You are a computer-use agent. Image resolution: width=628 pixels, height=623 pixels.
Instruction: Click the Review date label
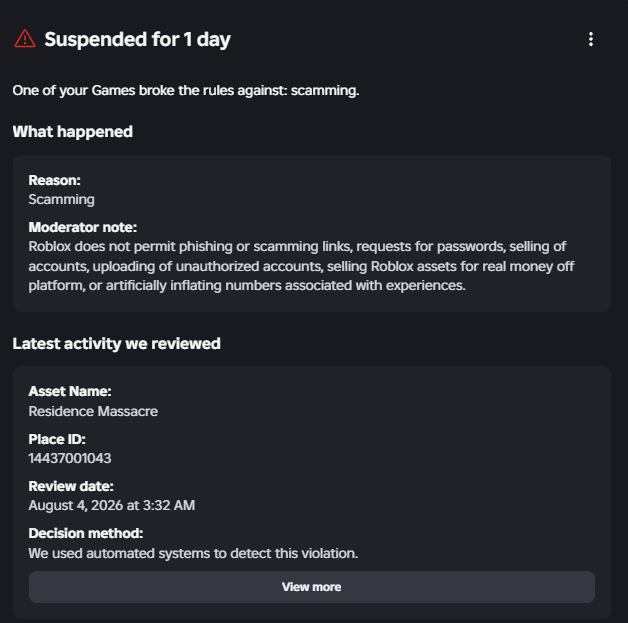pyautogui.click(x=71, y=486)
